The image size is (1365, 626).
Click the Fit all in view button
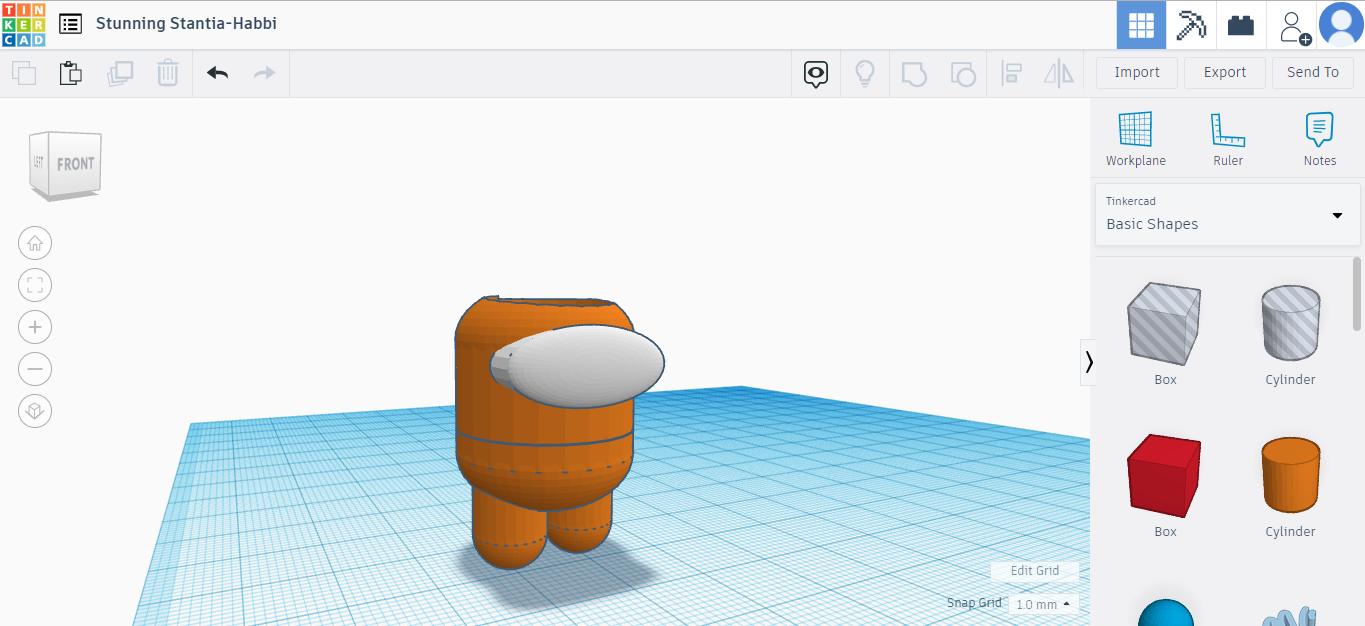tap(35, 285)
